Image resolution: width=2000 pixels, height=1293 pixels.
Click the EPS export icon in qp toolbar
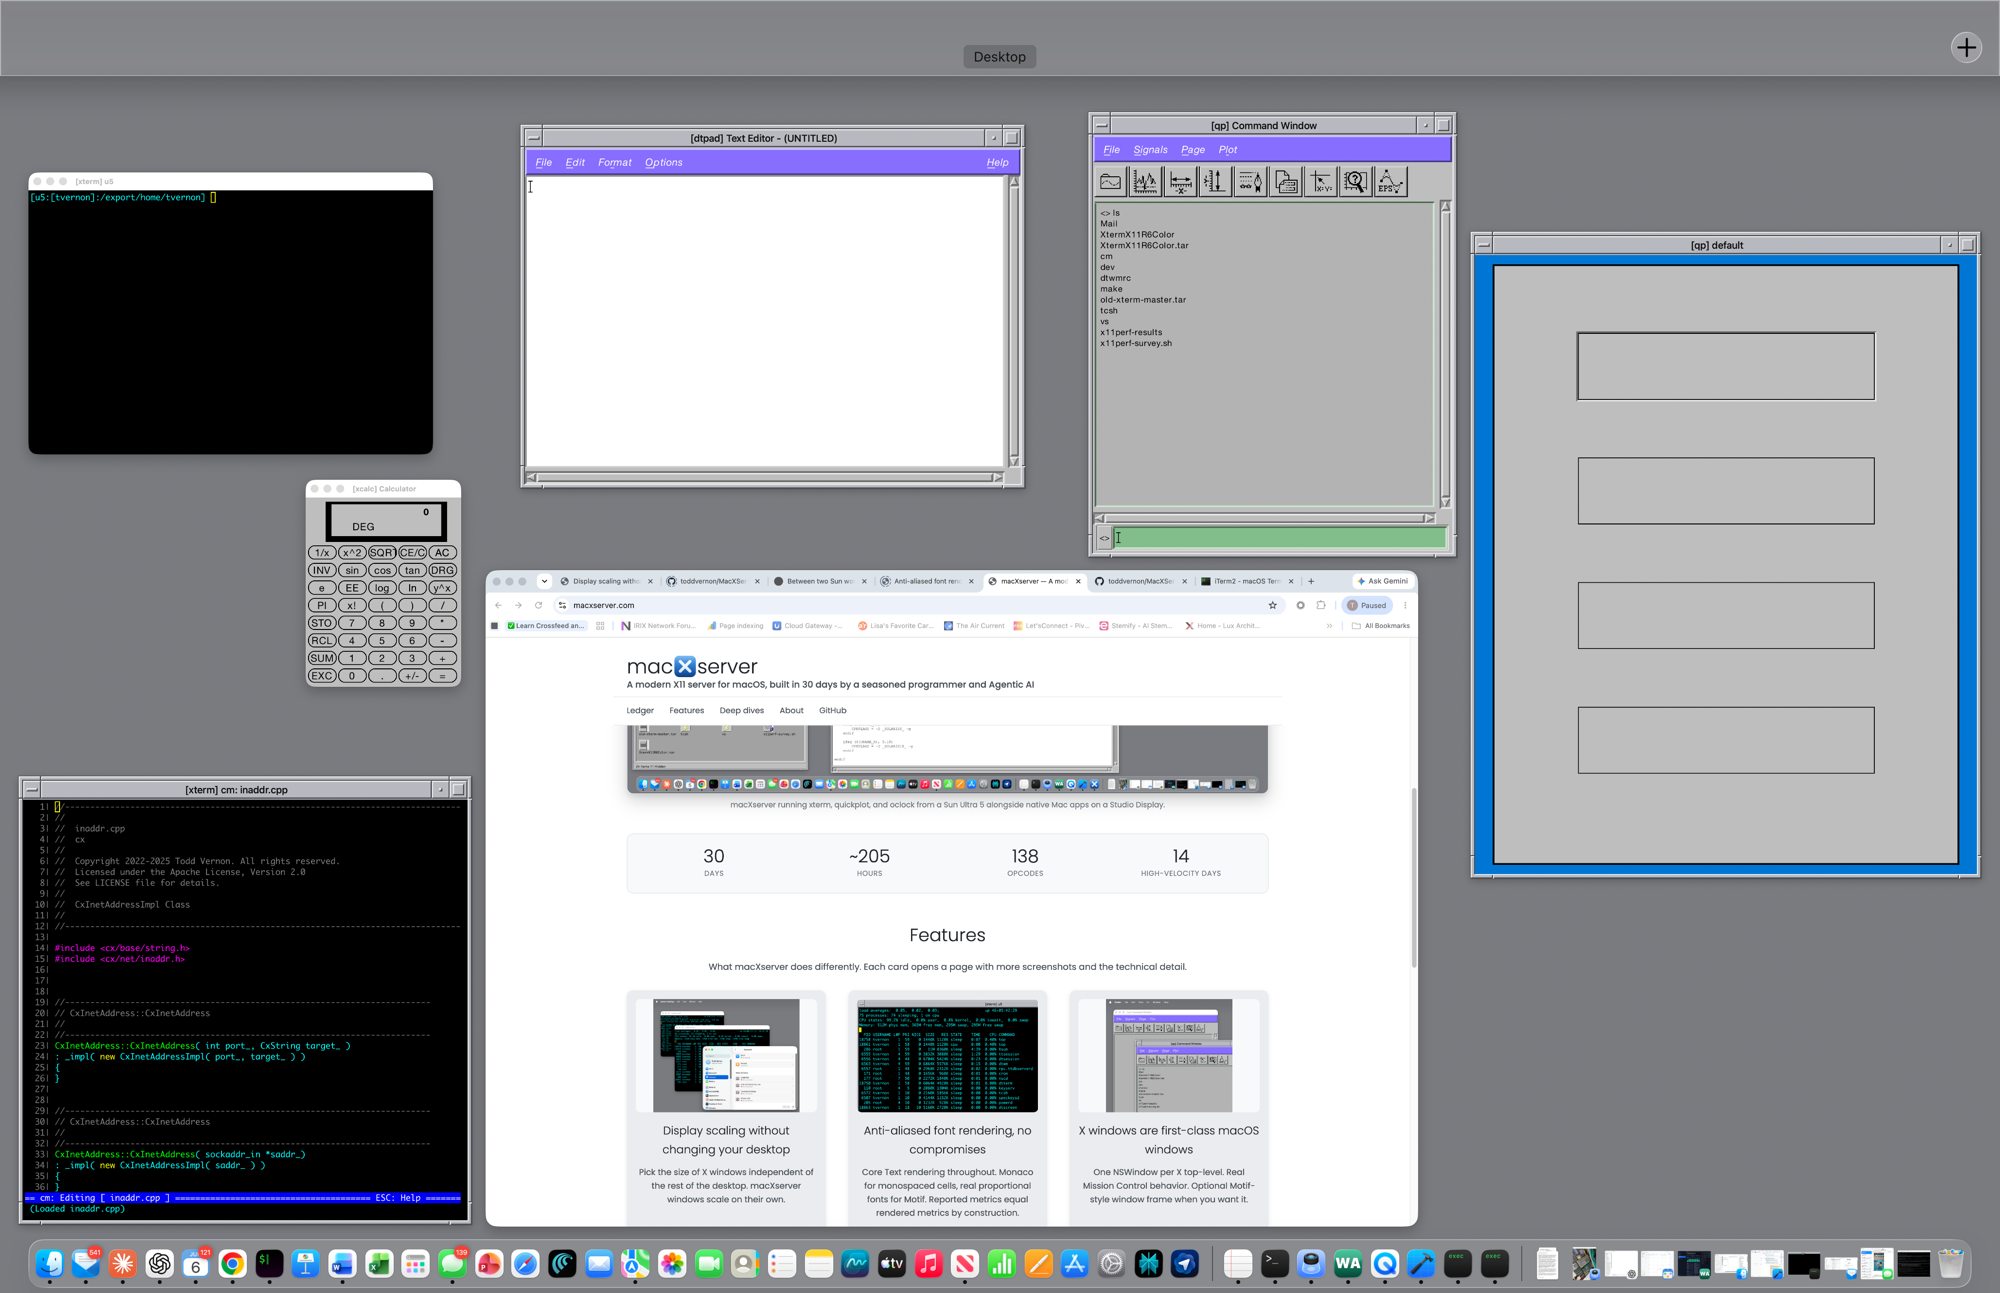pyautogui.click(x=1390, y=182)
